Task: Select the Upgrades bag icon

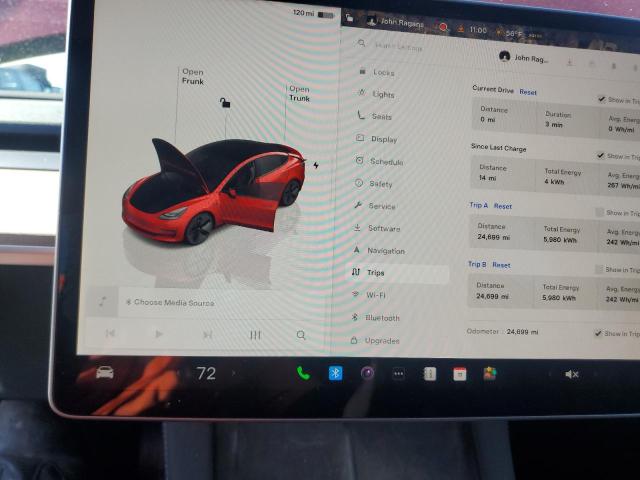Action: coord(354,340)
